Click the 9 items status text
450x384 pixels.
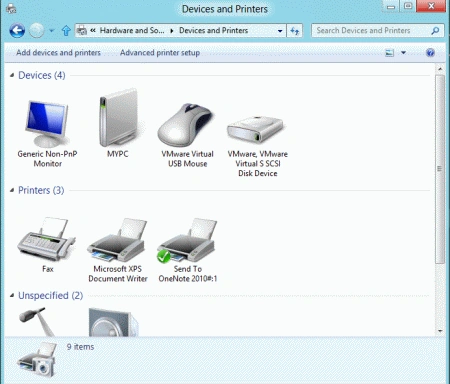pos(80,347)
